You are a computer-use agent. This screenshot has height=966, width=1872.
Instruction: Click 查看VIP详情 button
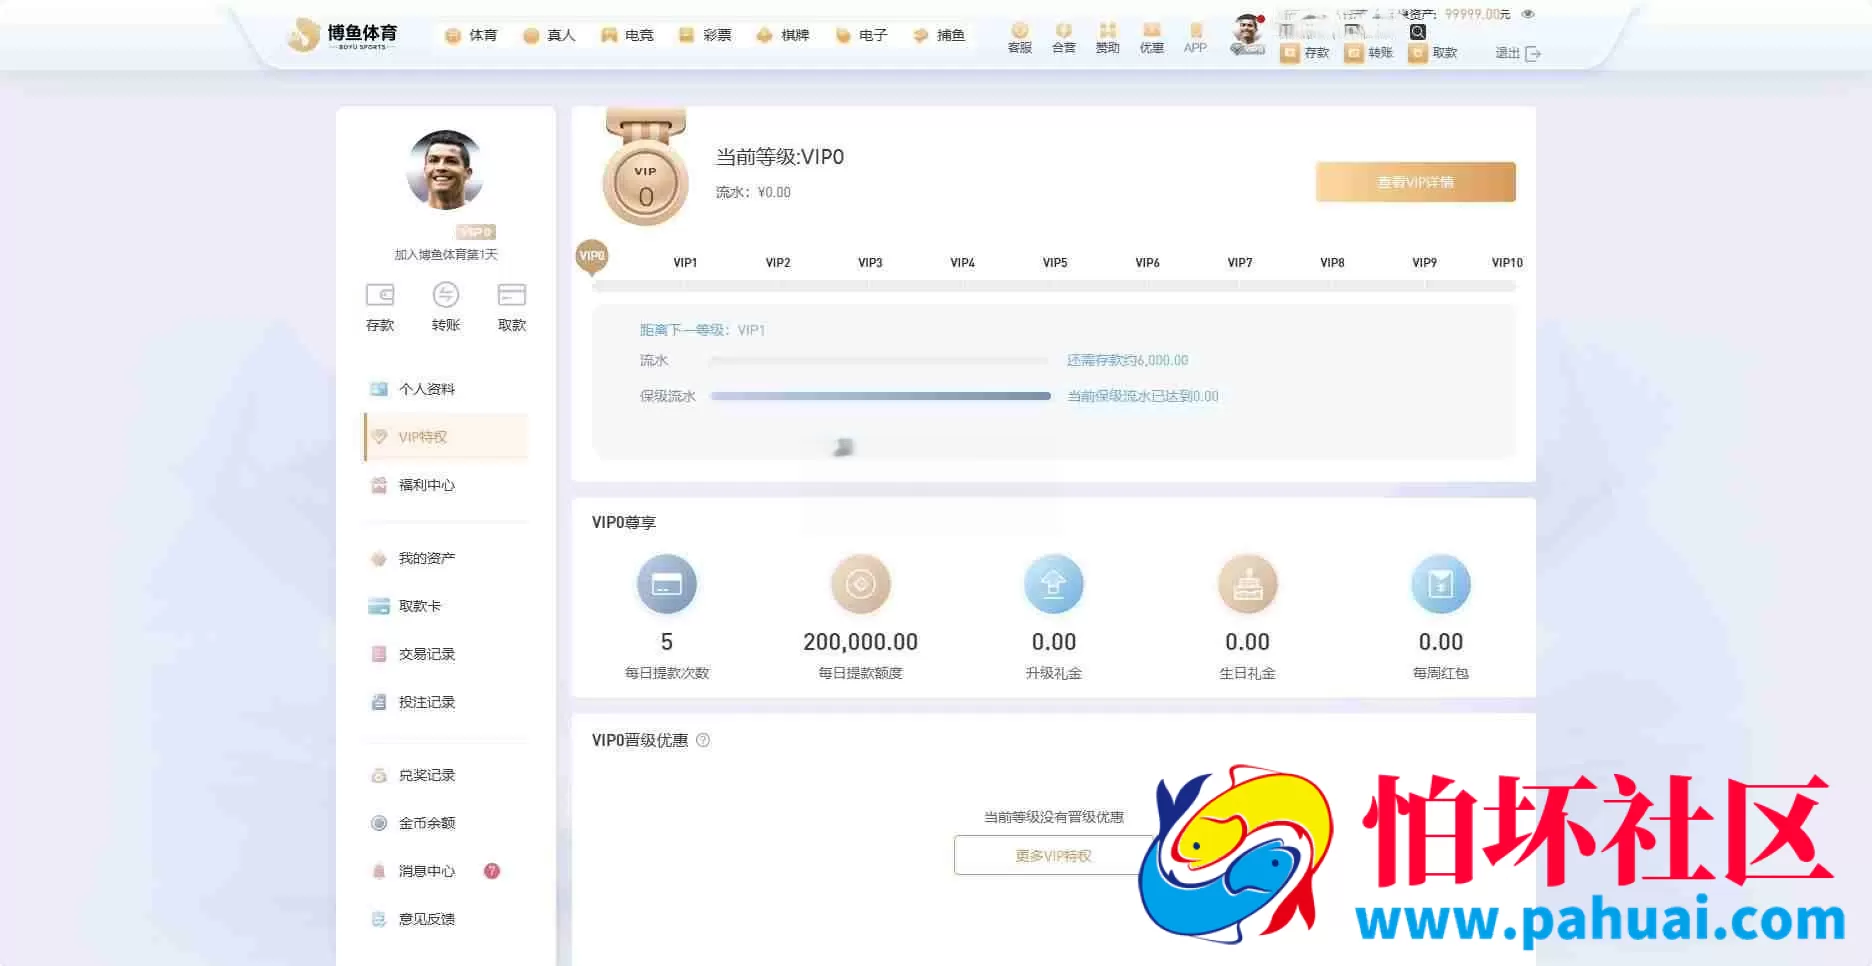(1415, 182)
